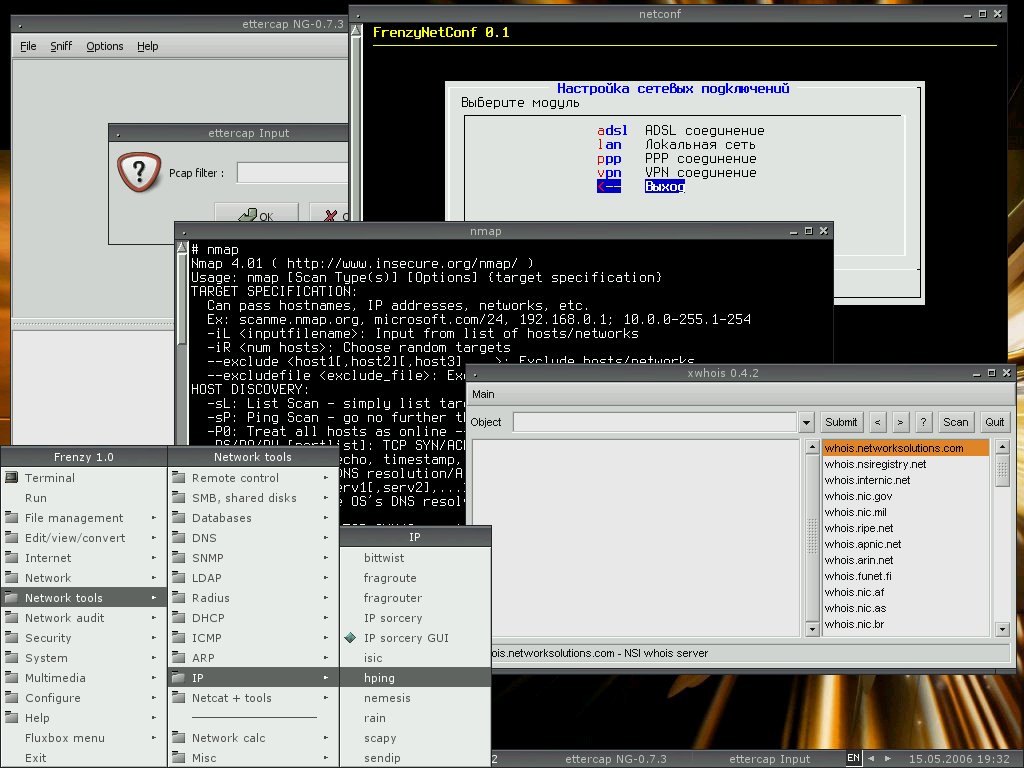1024x768 pixels.
Task: Click the Quit button in xwhois
Action: (x=995, y=422)
